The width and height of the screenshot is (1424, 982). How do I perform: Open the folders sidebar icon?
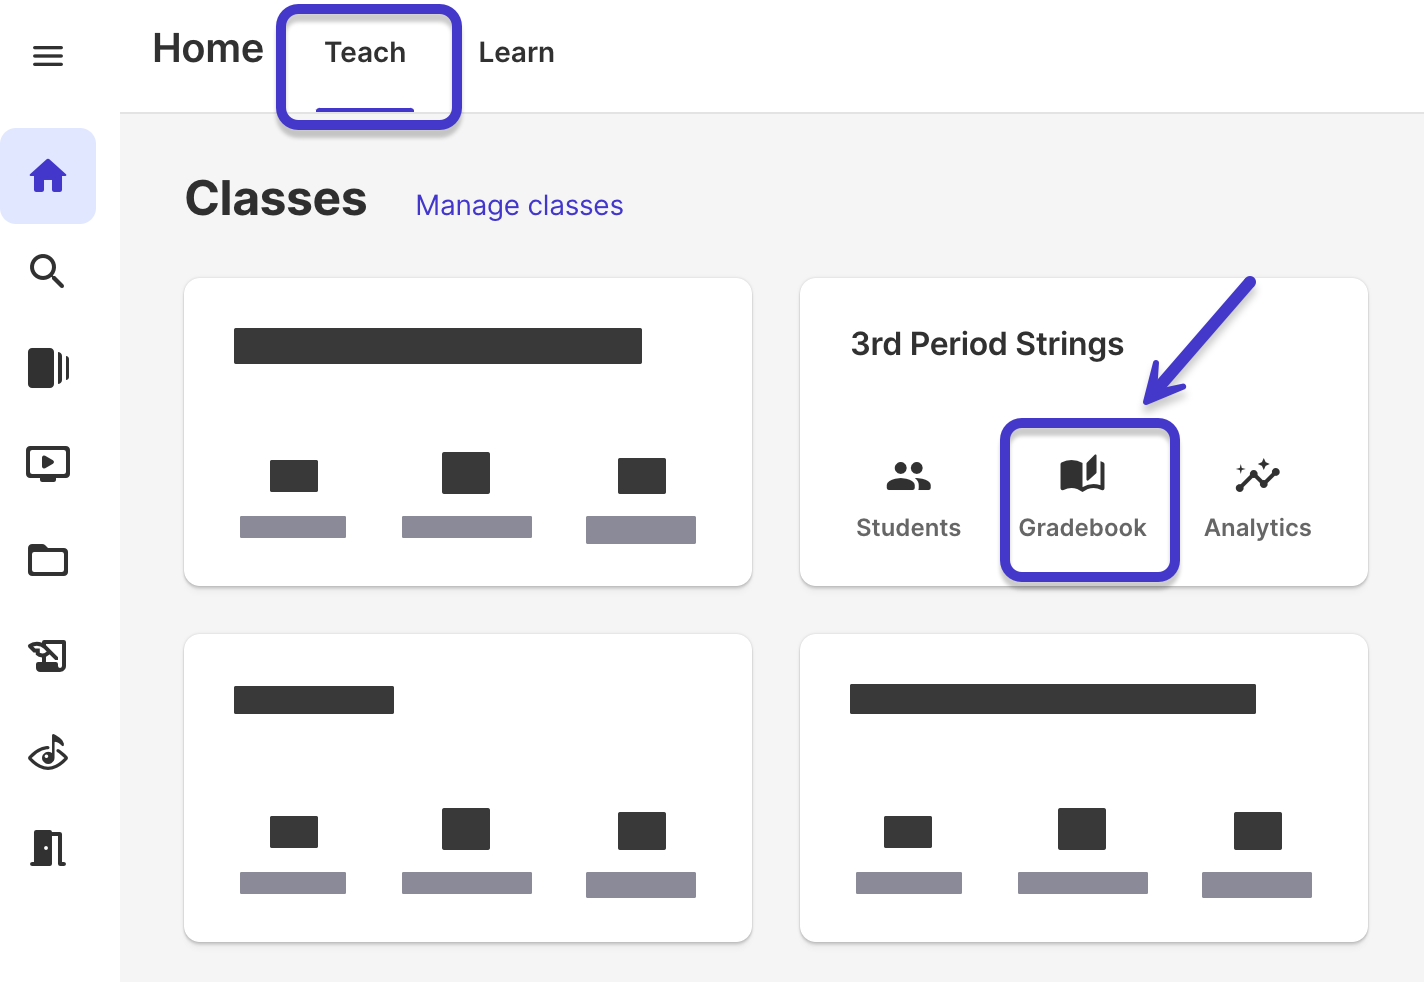(x=48, y=560)
